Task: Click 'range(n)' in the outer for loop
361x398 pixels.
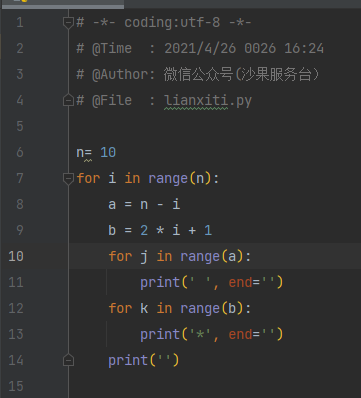Action: pyautogui.click(x=180, y=179)
